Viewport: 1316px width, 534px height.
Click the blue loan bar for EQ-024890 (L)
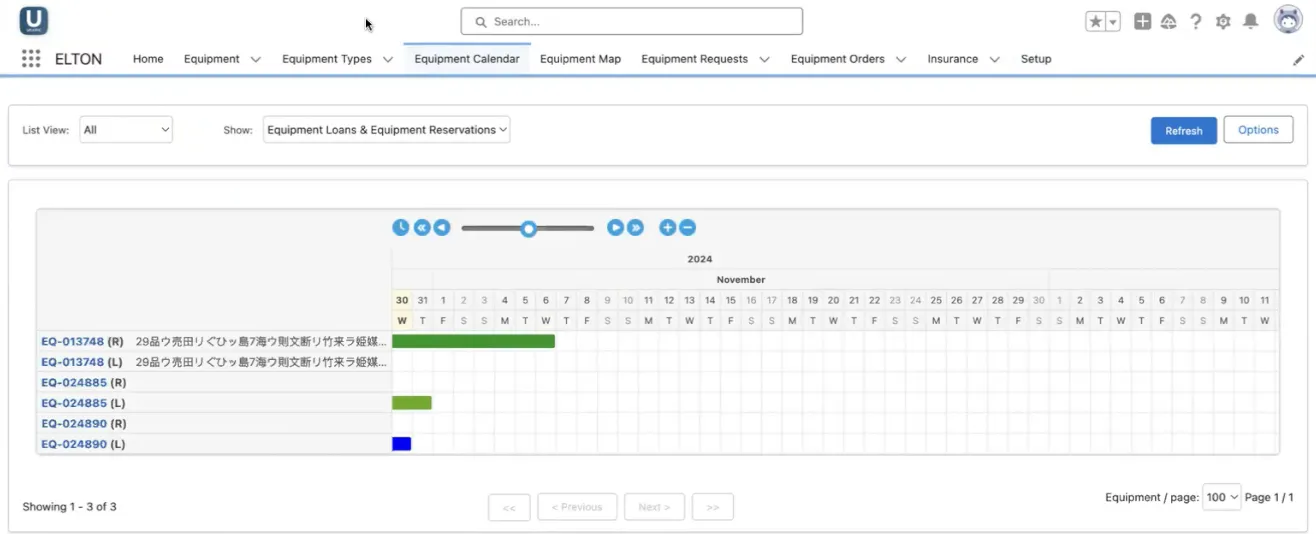point(402,444)
